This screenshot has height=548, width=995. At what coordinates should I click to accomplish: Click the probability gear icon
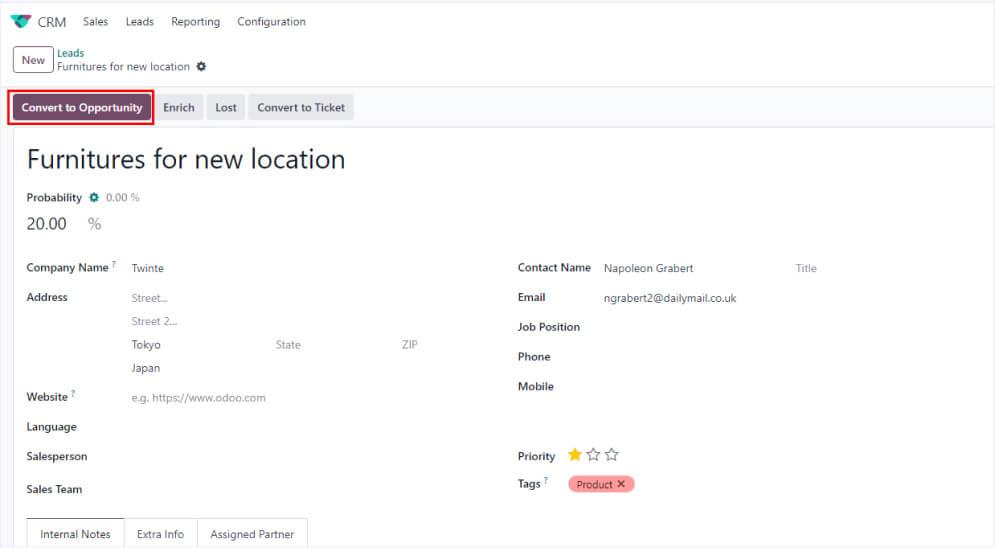[94, 198]
